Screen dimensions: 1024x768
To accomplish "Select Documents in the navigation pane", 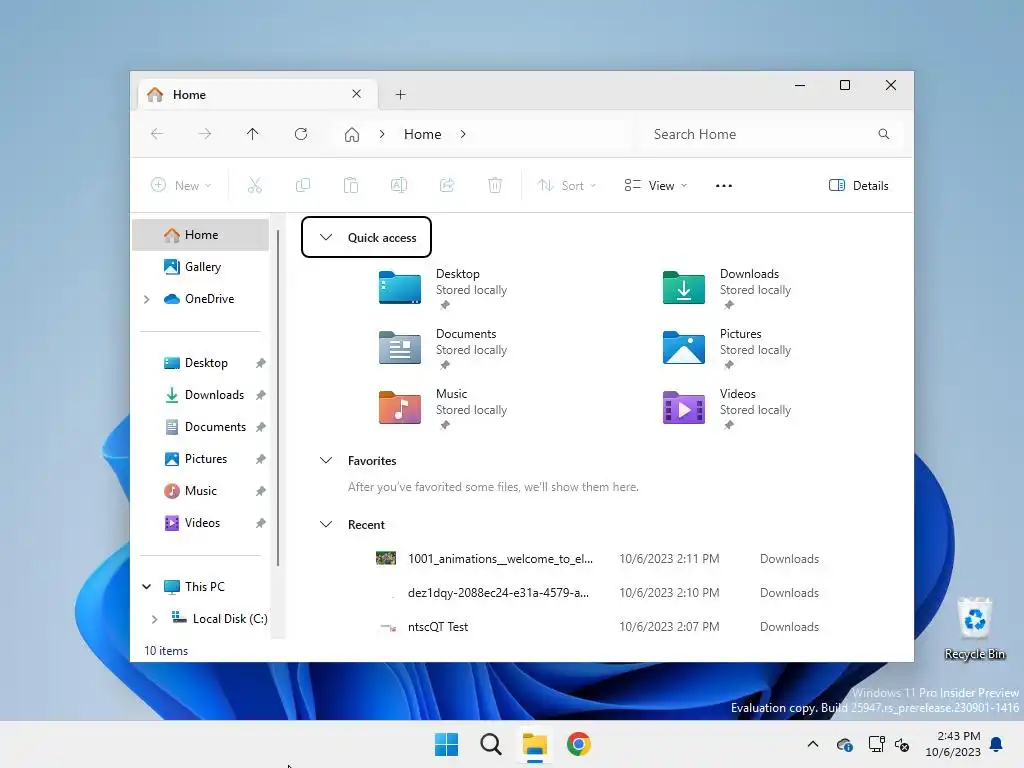I will [x=200, y=427].
